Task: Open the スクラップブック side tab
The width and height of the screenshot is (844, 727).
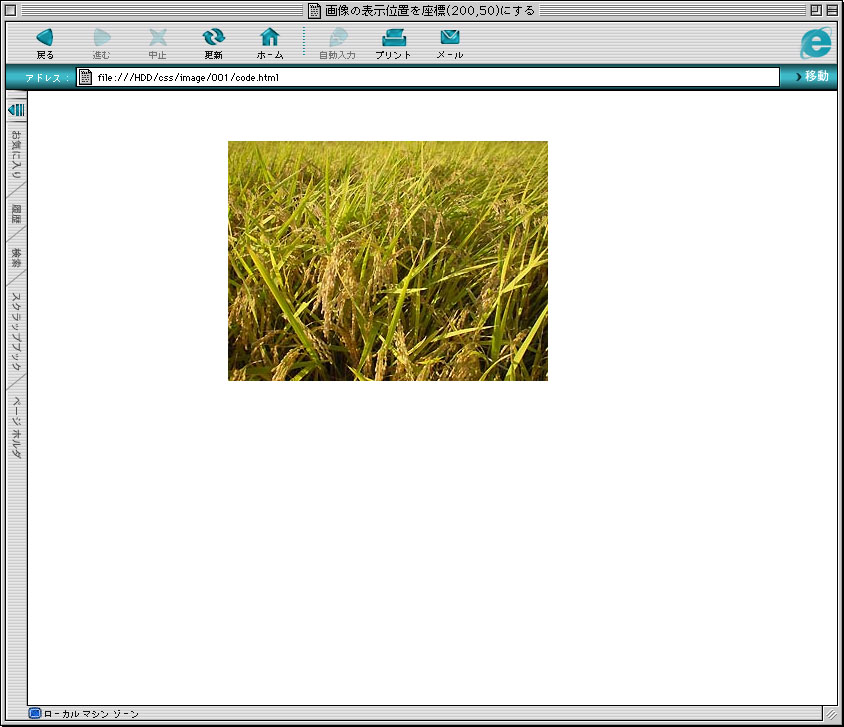Action: pyautogui.click(x=16, y=331)
